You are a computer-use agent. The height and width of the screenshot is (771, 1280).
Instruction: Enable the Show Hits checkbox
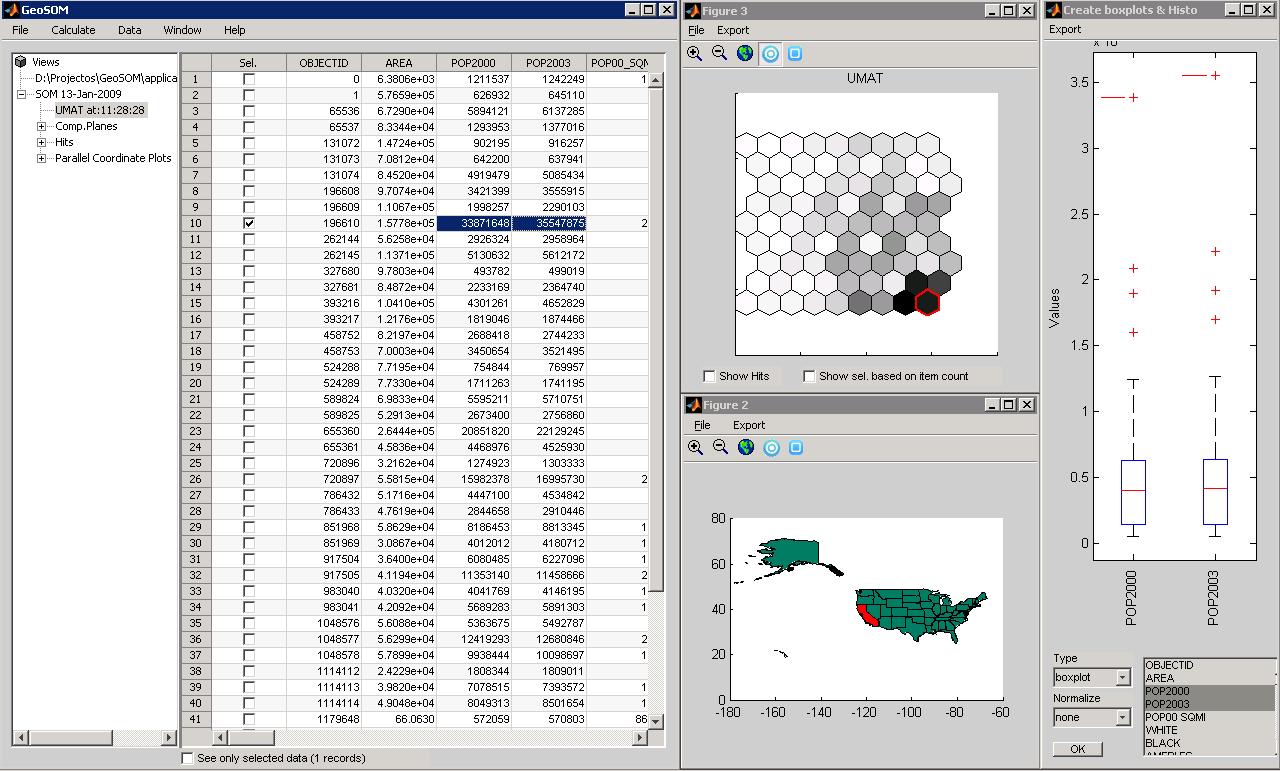(x=709, y=376)
